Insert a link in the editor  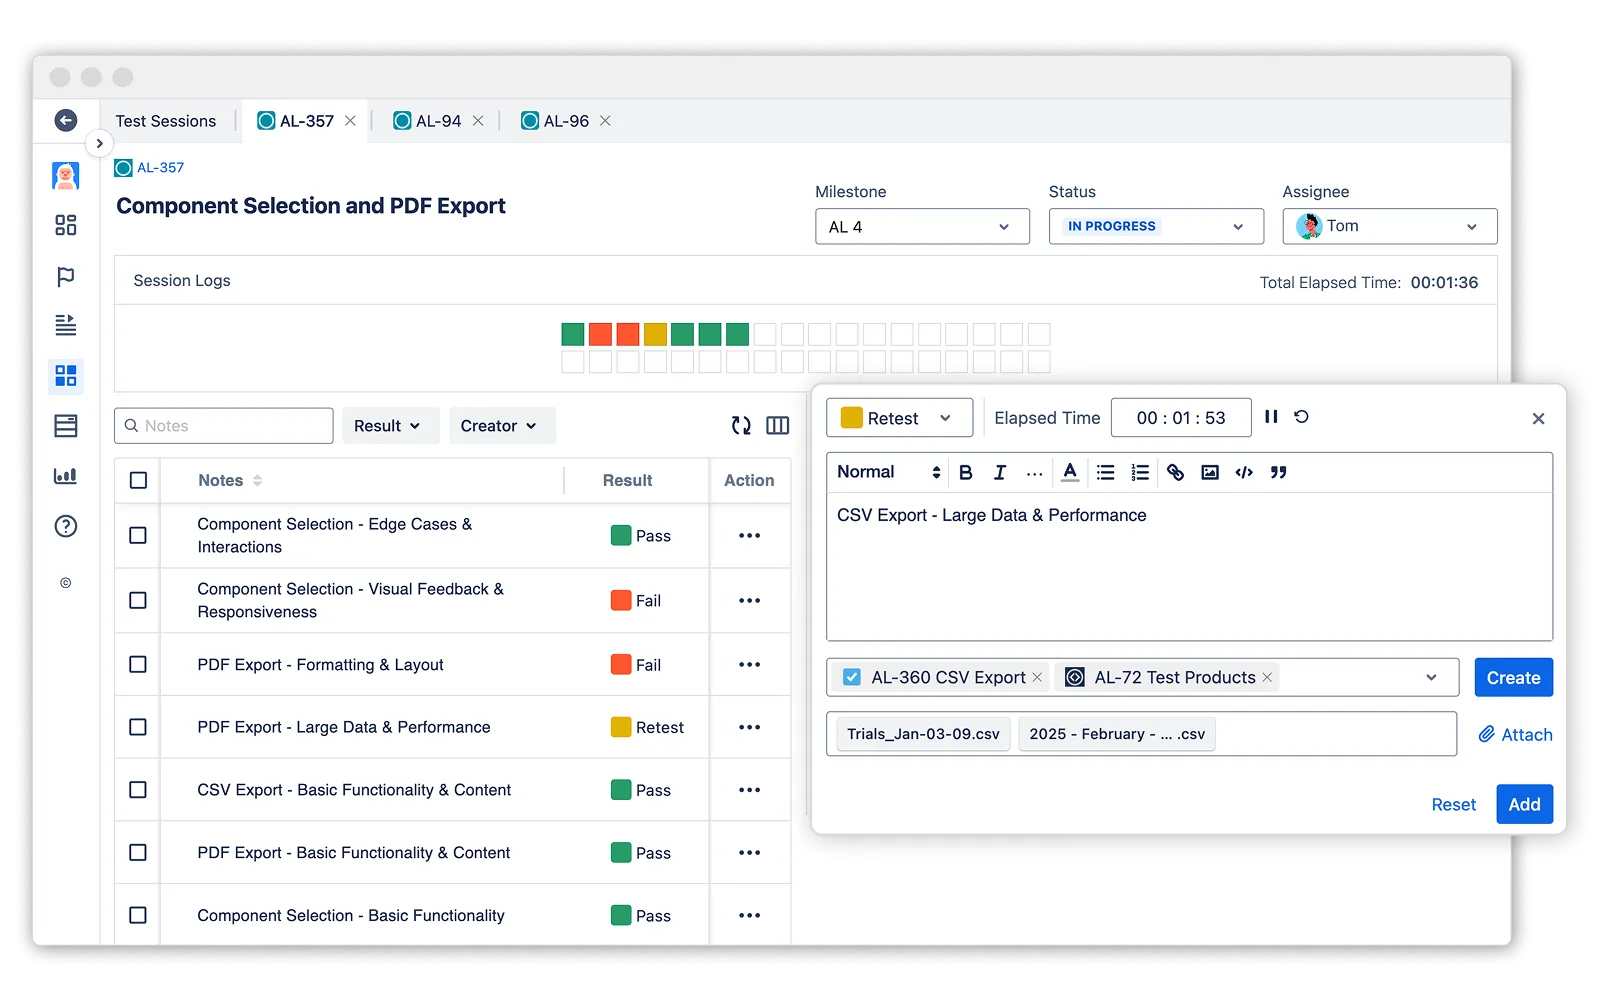click(1175, 472)
